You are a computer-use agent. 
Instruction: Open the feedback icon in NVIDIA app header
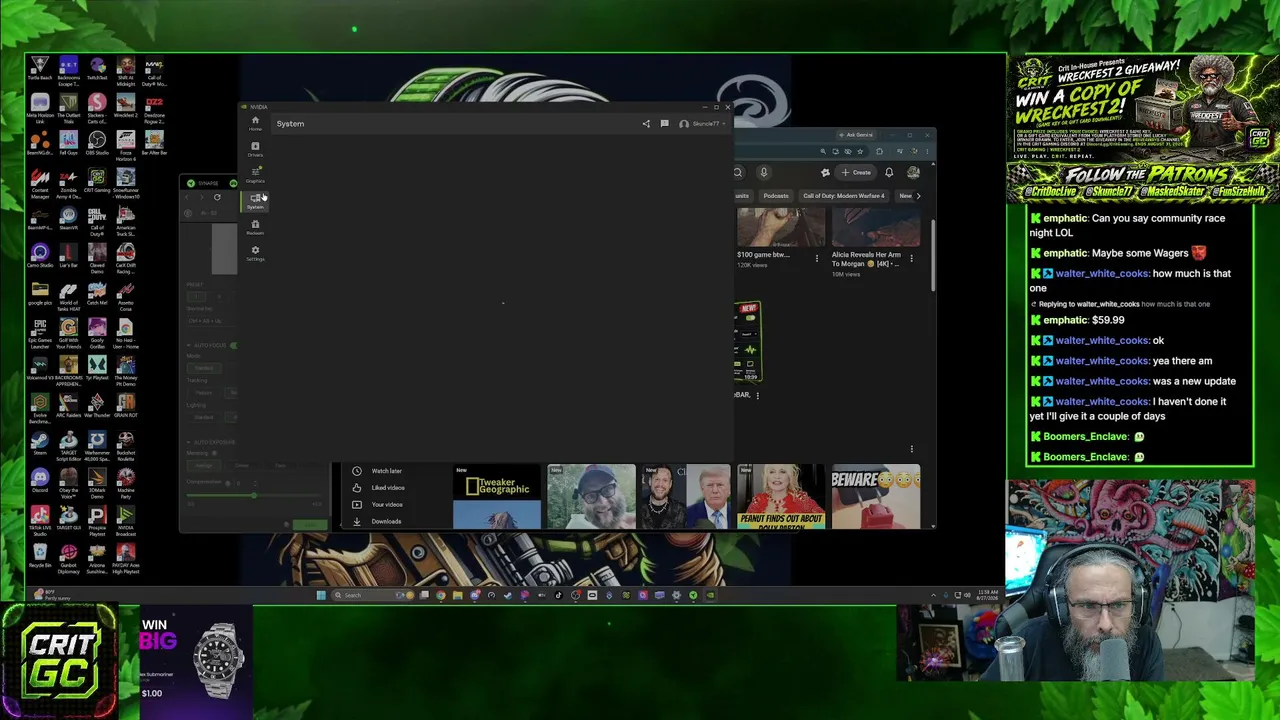tap(664, 124)
